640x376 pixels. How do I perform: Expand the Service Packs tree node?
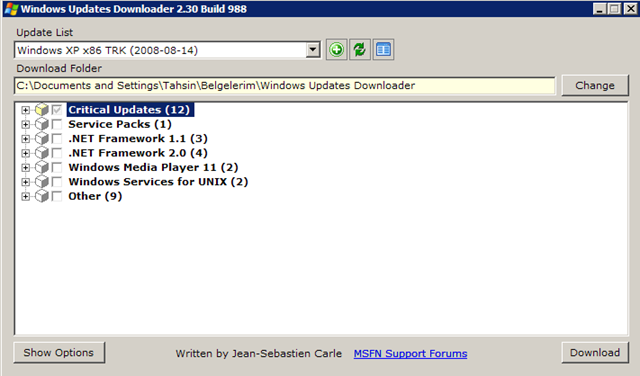click(25, 125)
